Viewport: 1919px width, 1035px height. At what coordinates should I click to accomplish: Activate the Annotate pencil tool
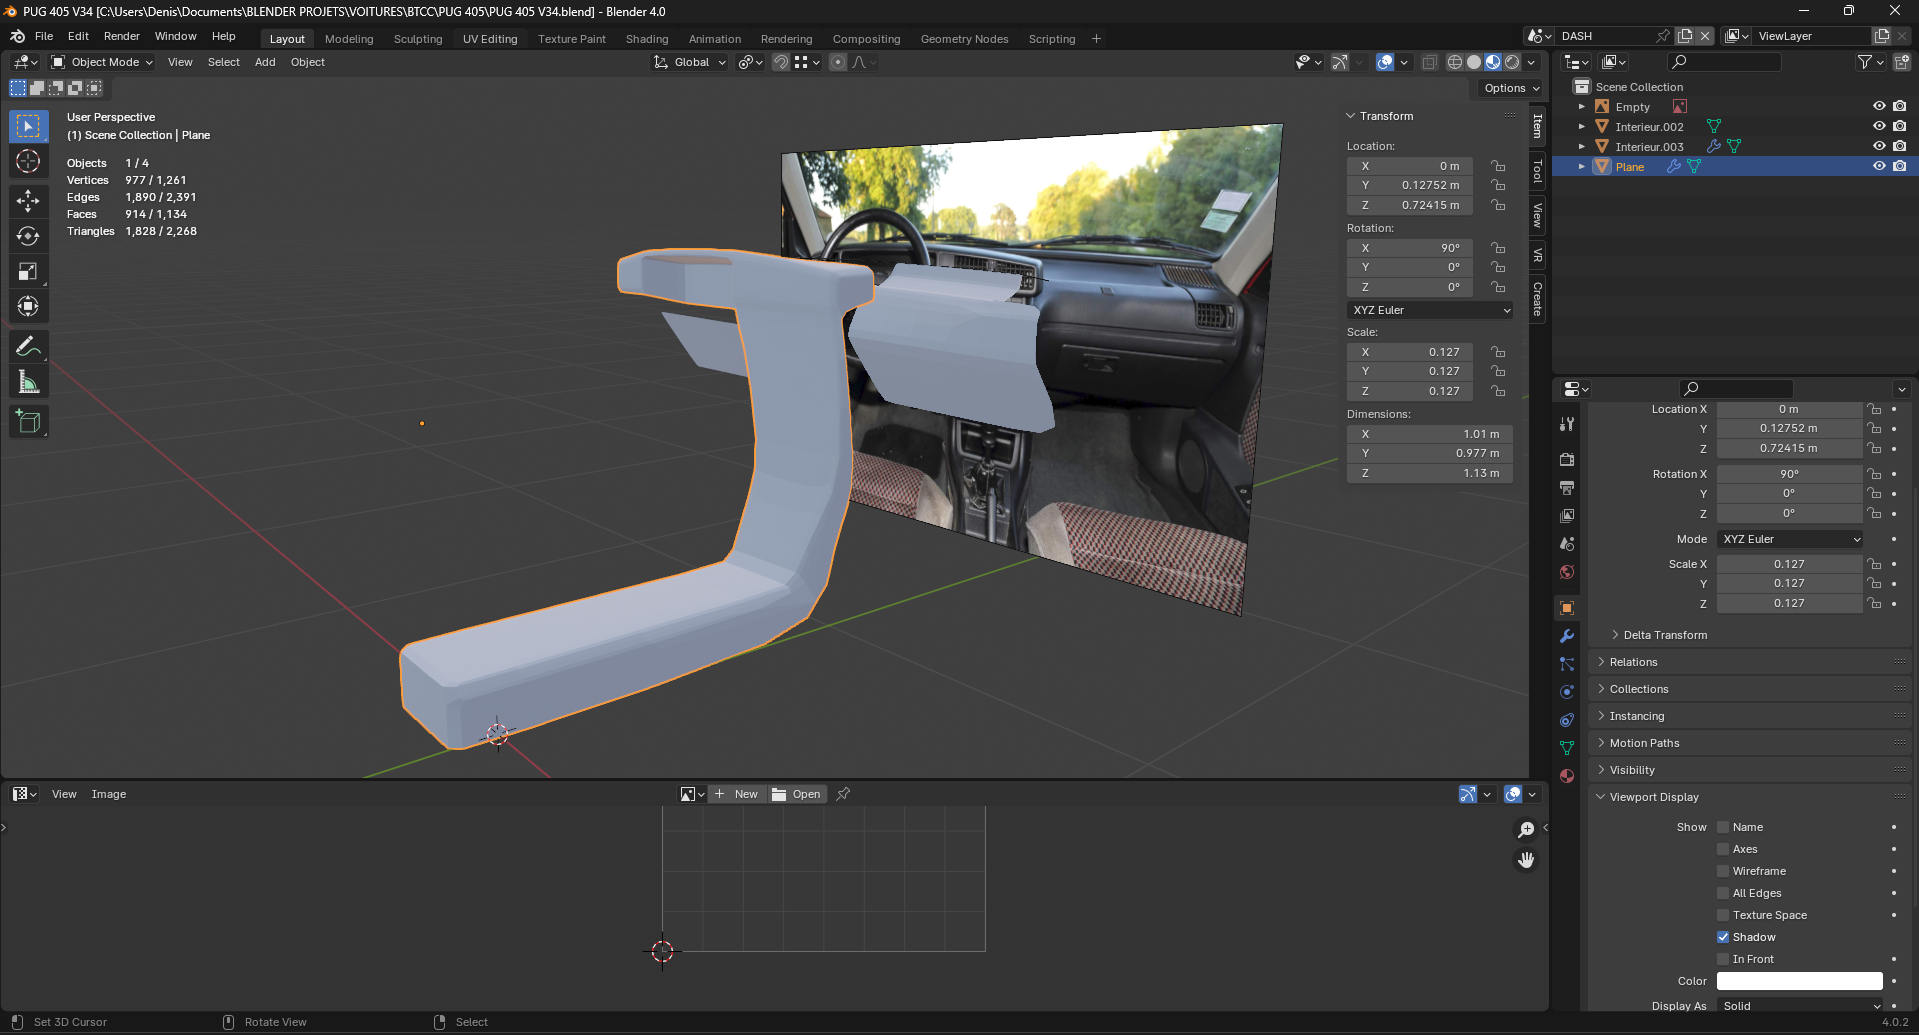coord(28,346)
